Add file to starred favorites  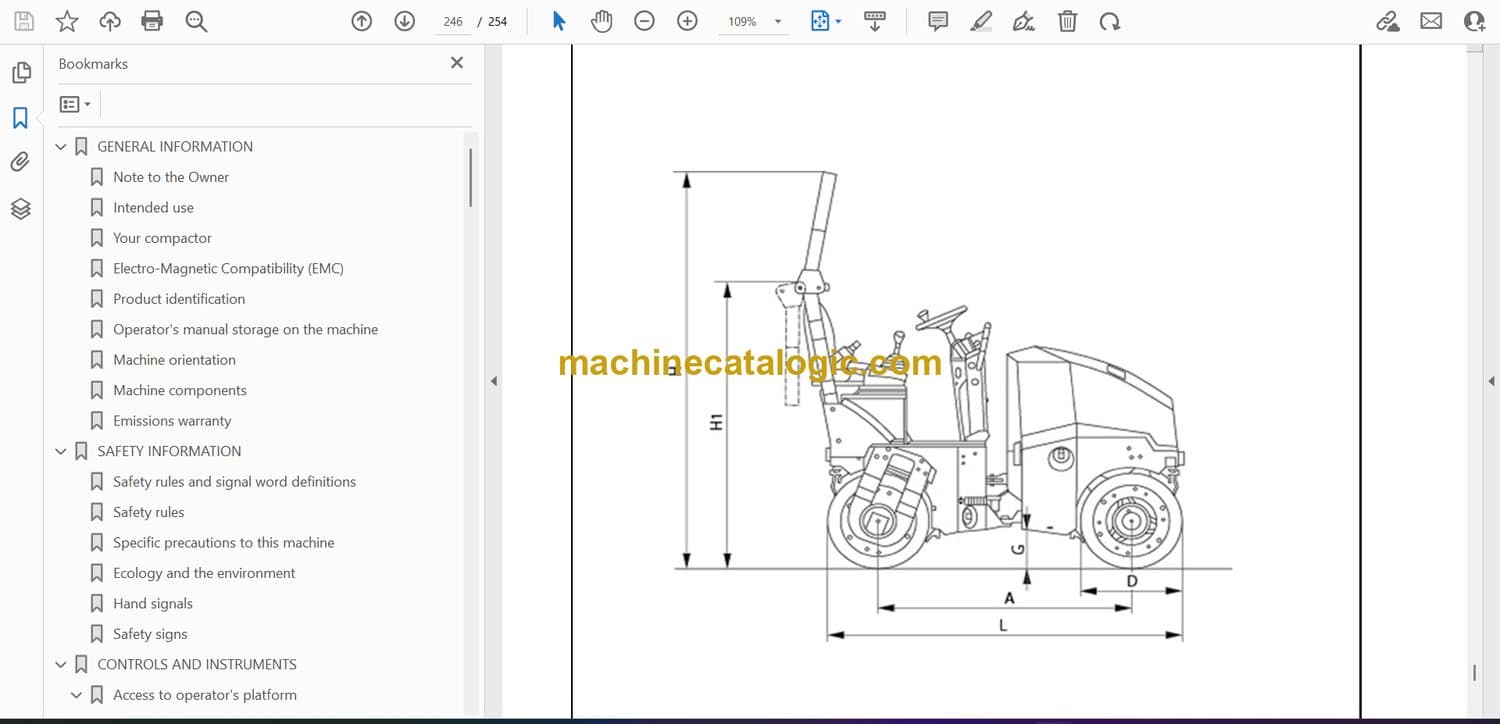(67, 21)
